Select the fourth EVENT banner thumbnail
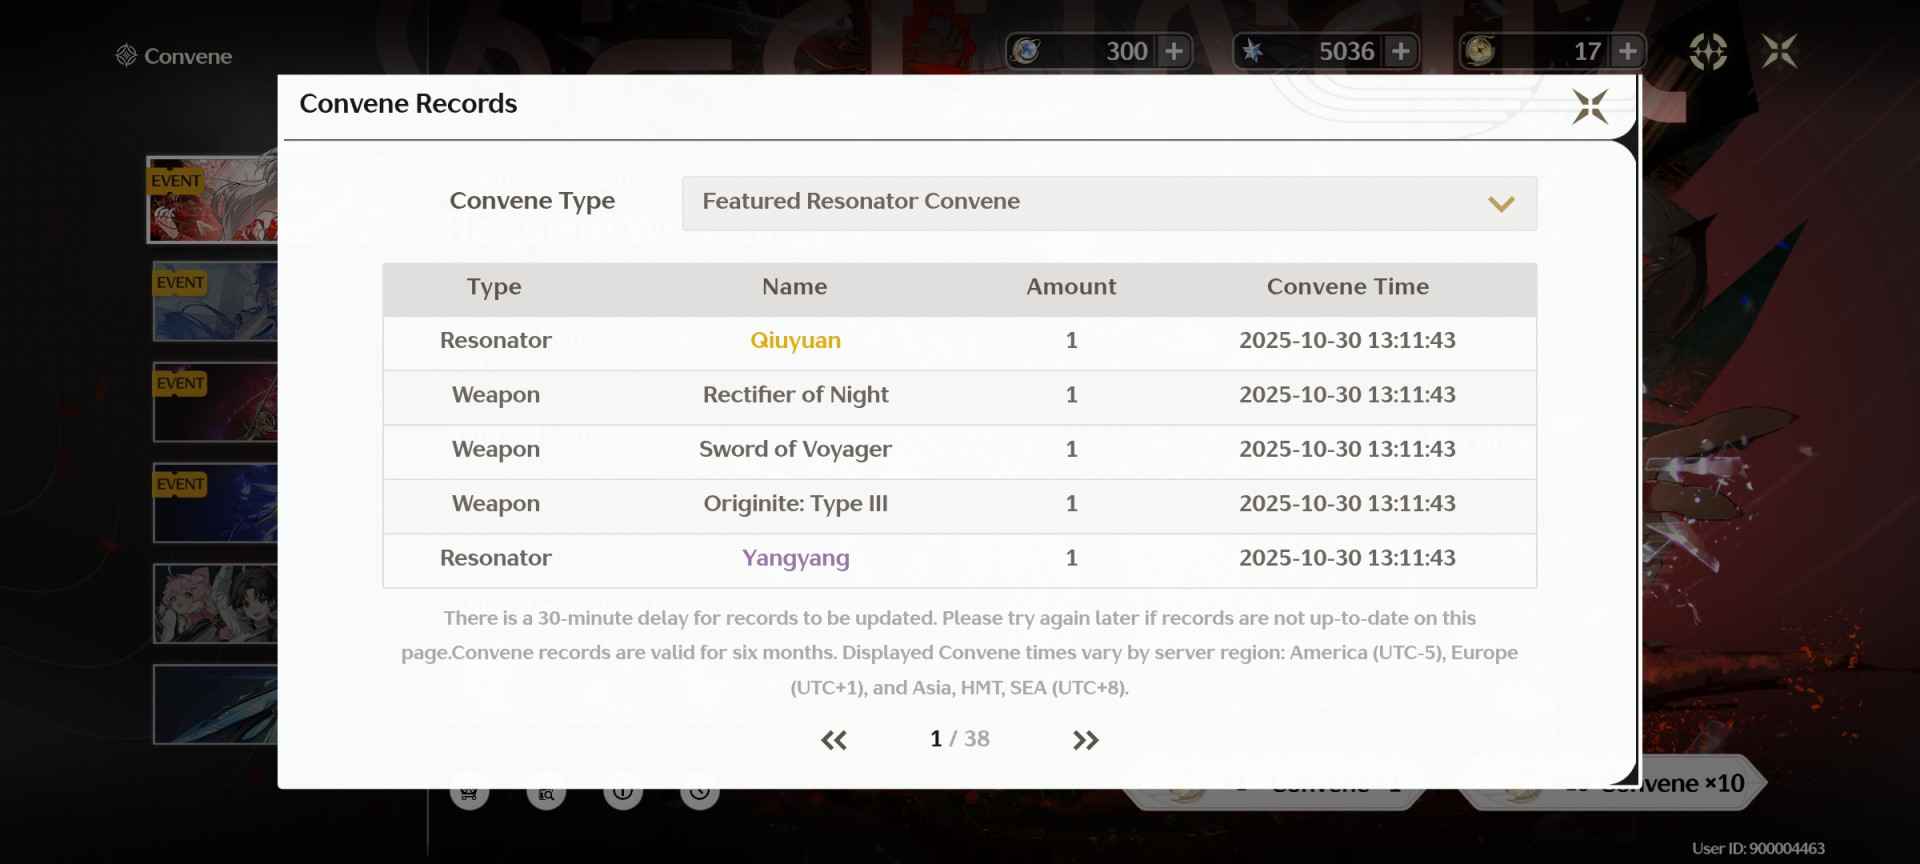This screenshot has height=864, width=1920. point(215,503)
